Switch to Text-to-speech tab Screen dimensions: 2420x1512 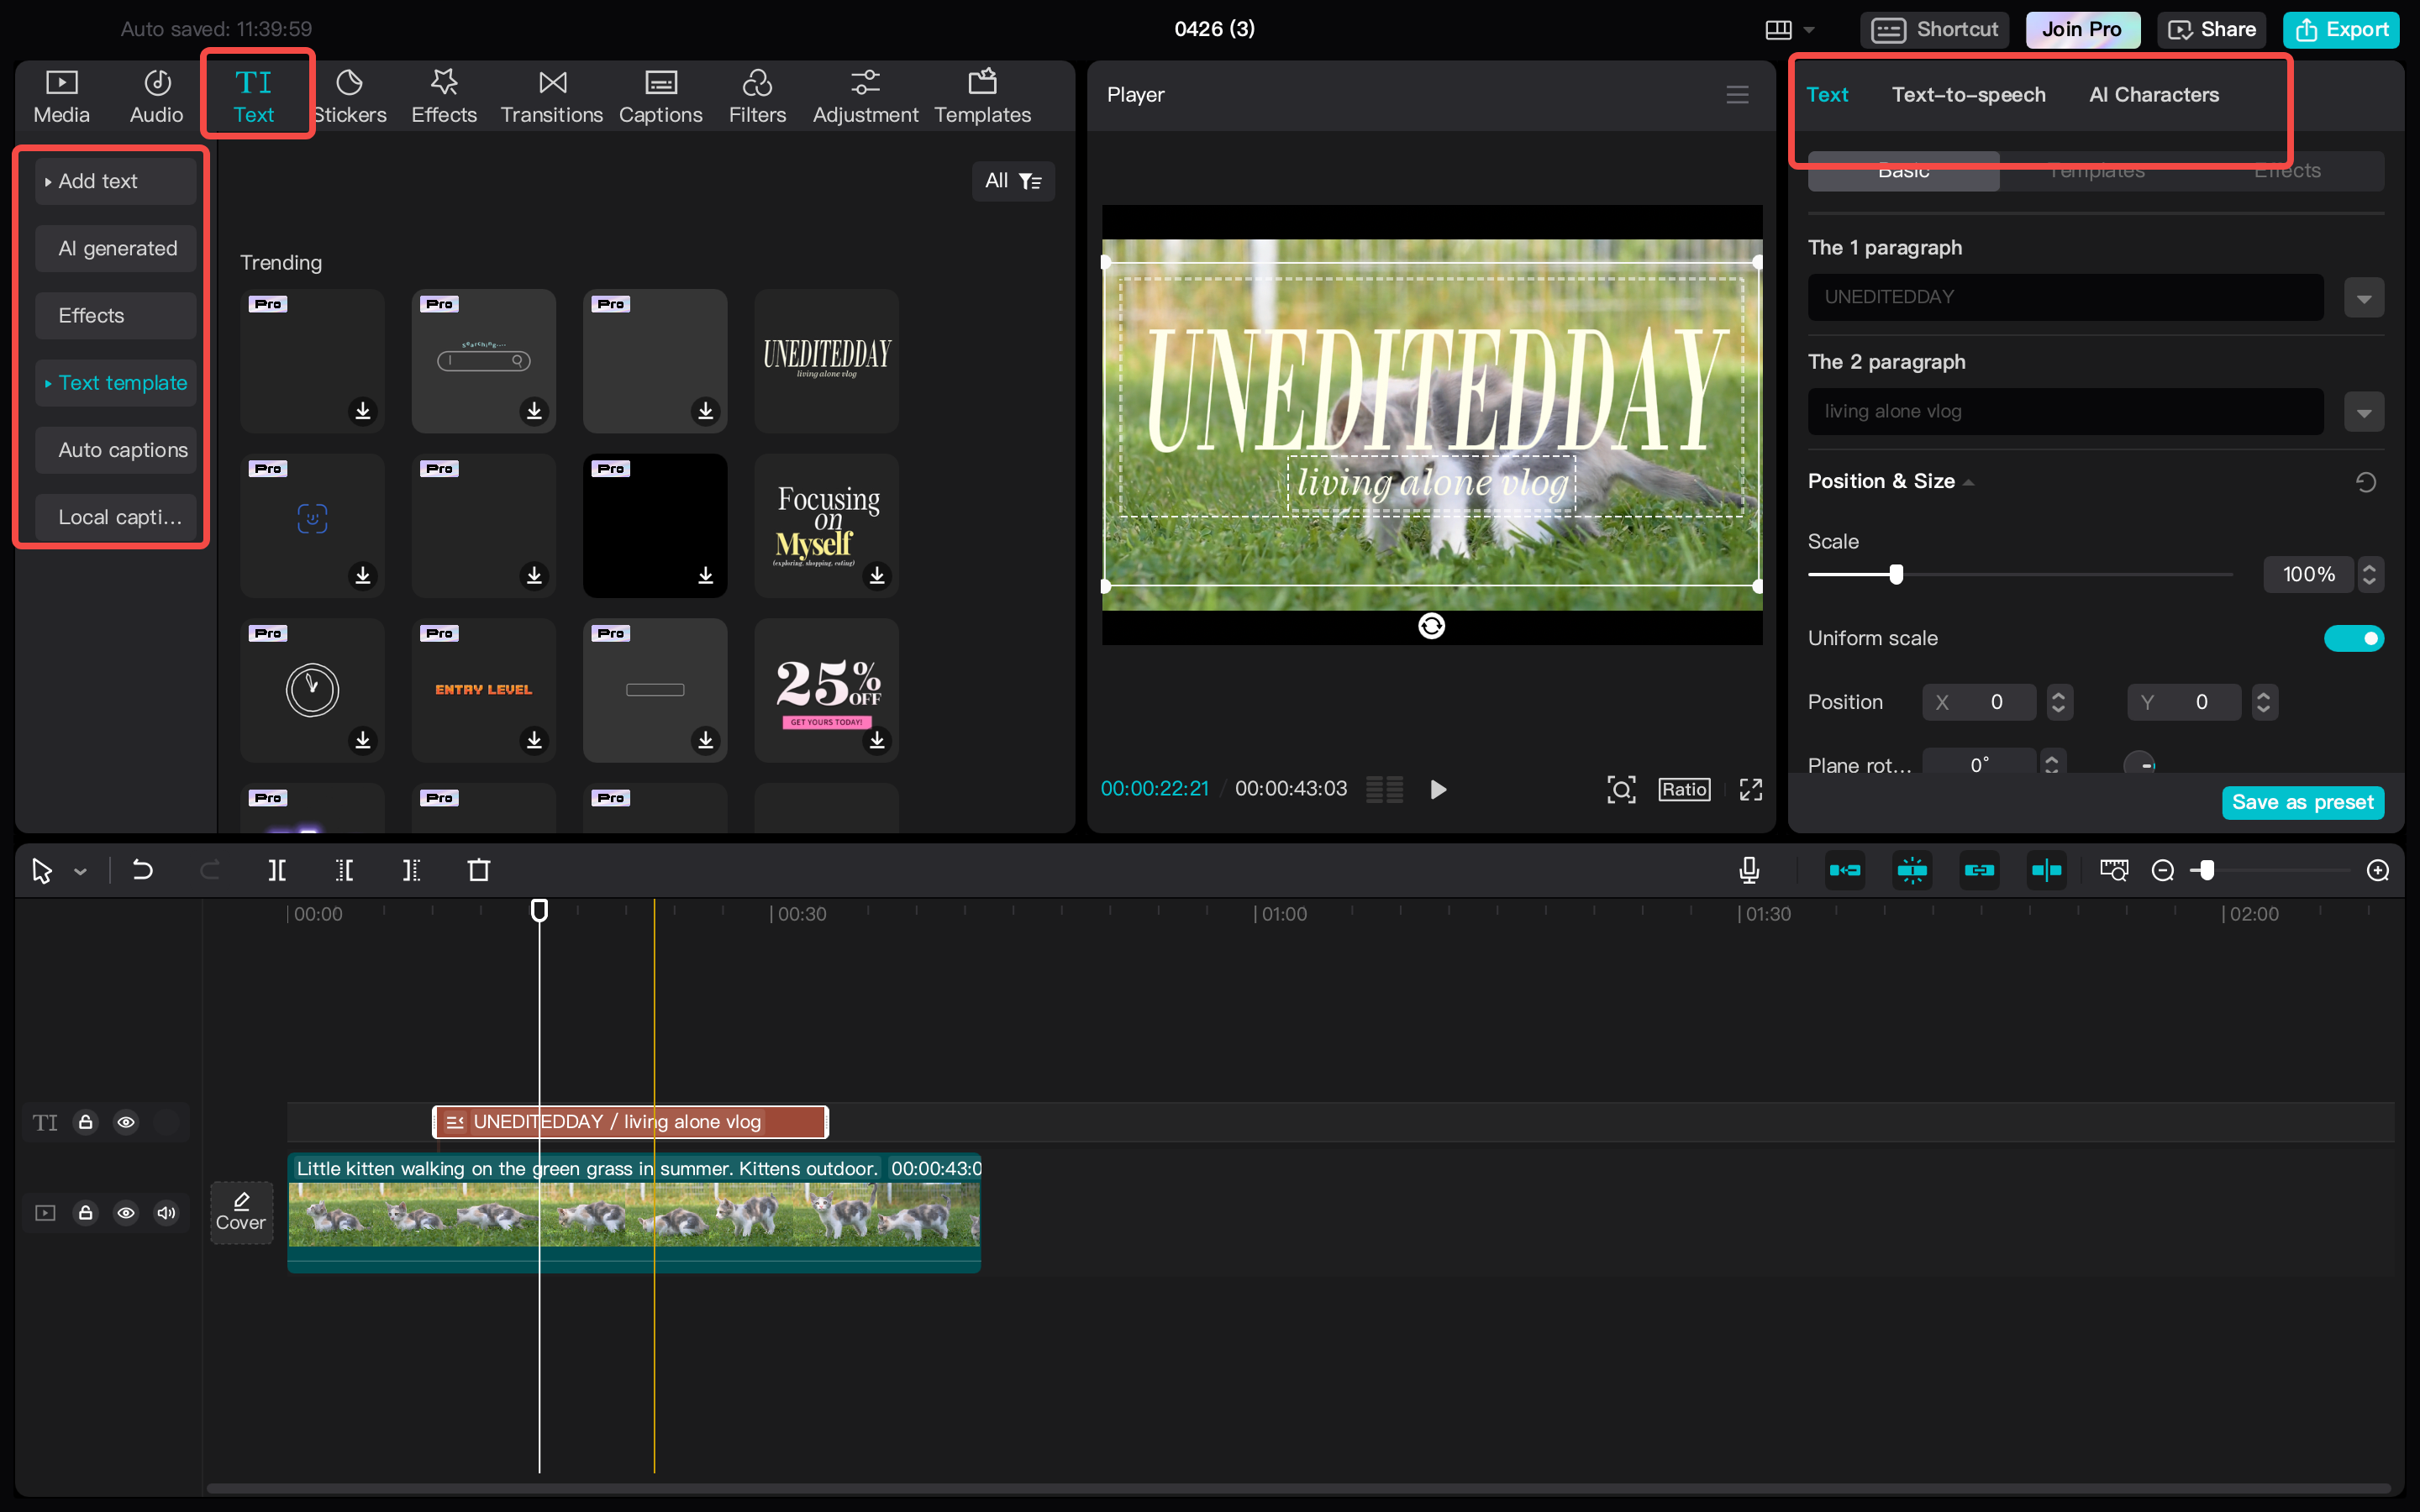[1970, 94]
